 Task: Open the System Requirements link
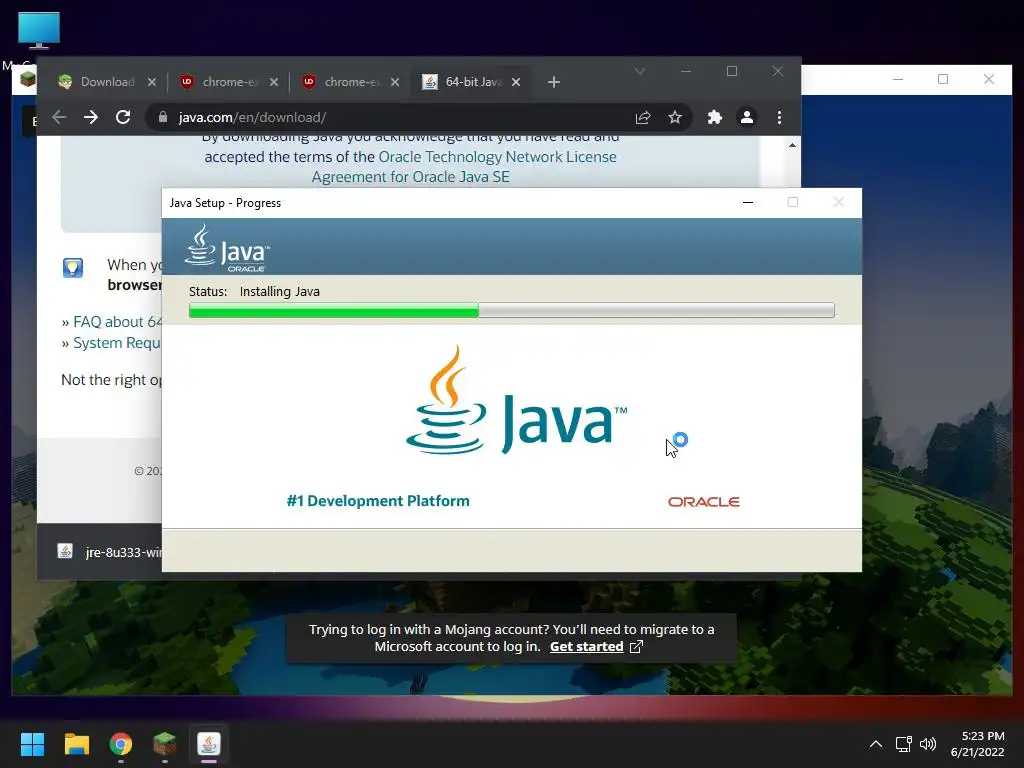point(118,343)
